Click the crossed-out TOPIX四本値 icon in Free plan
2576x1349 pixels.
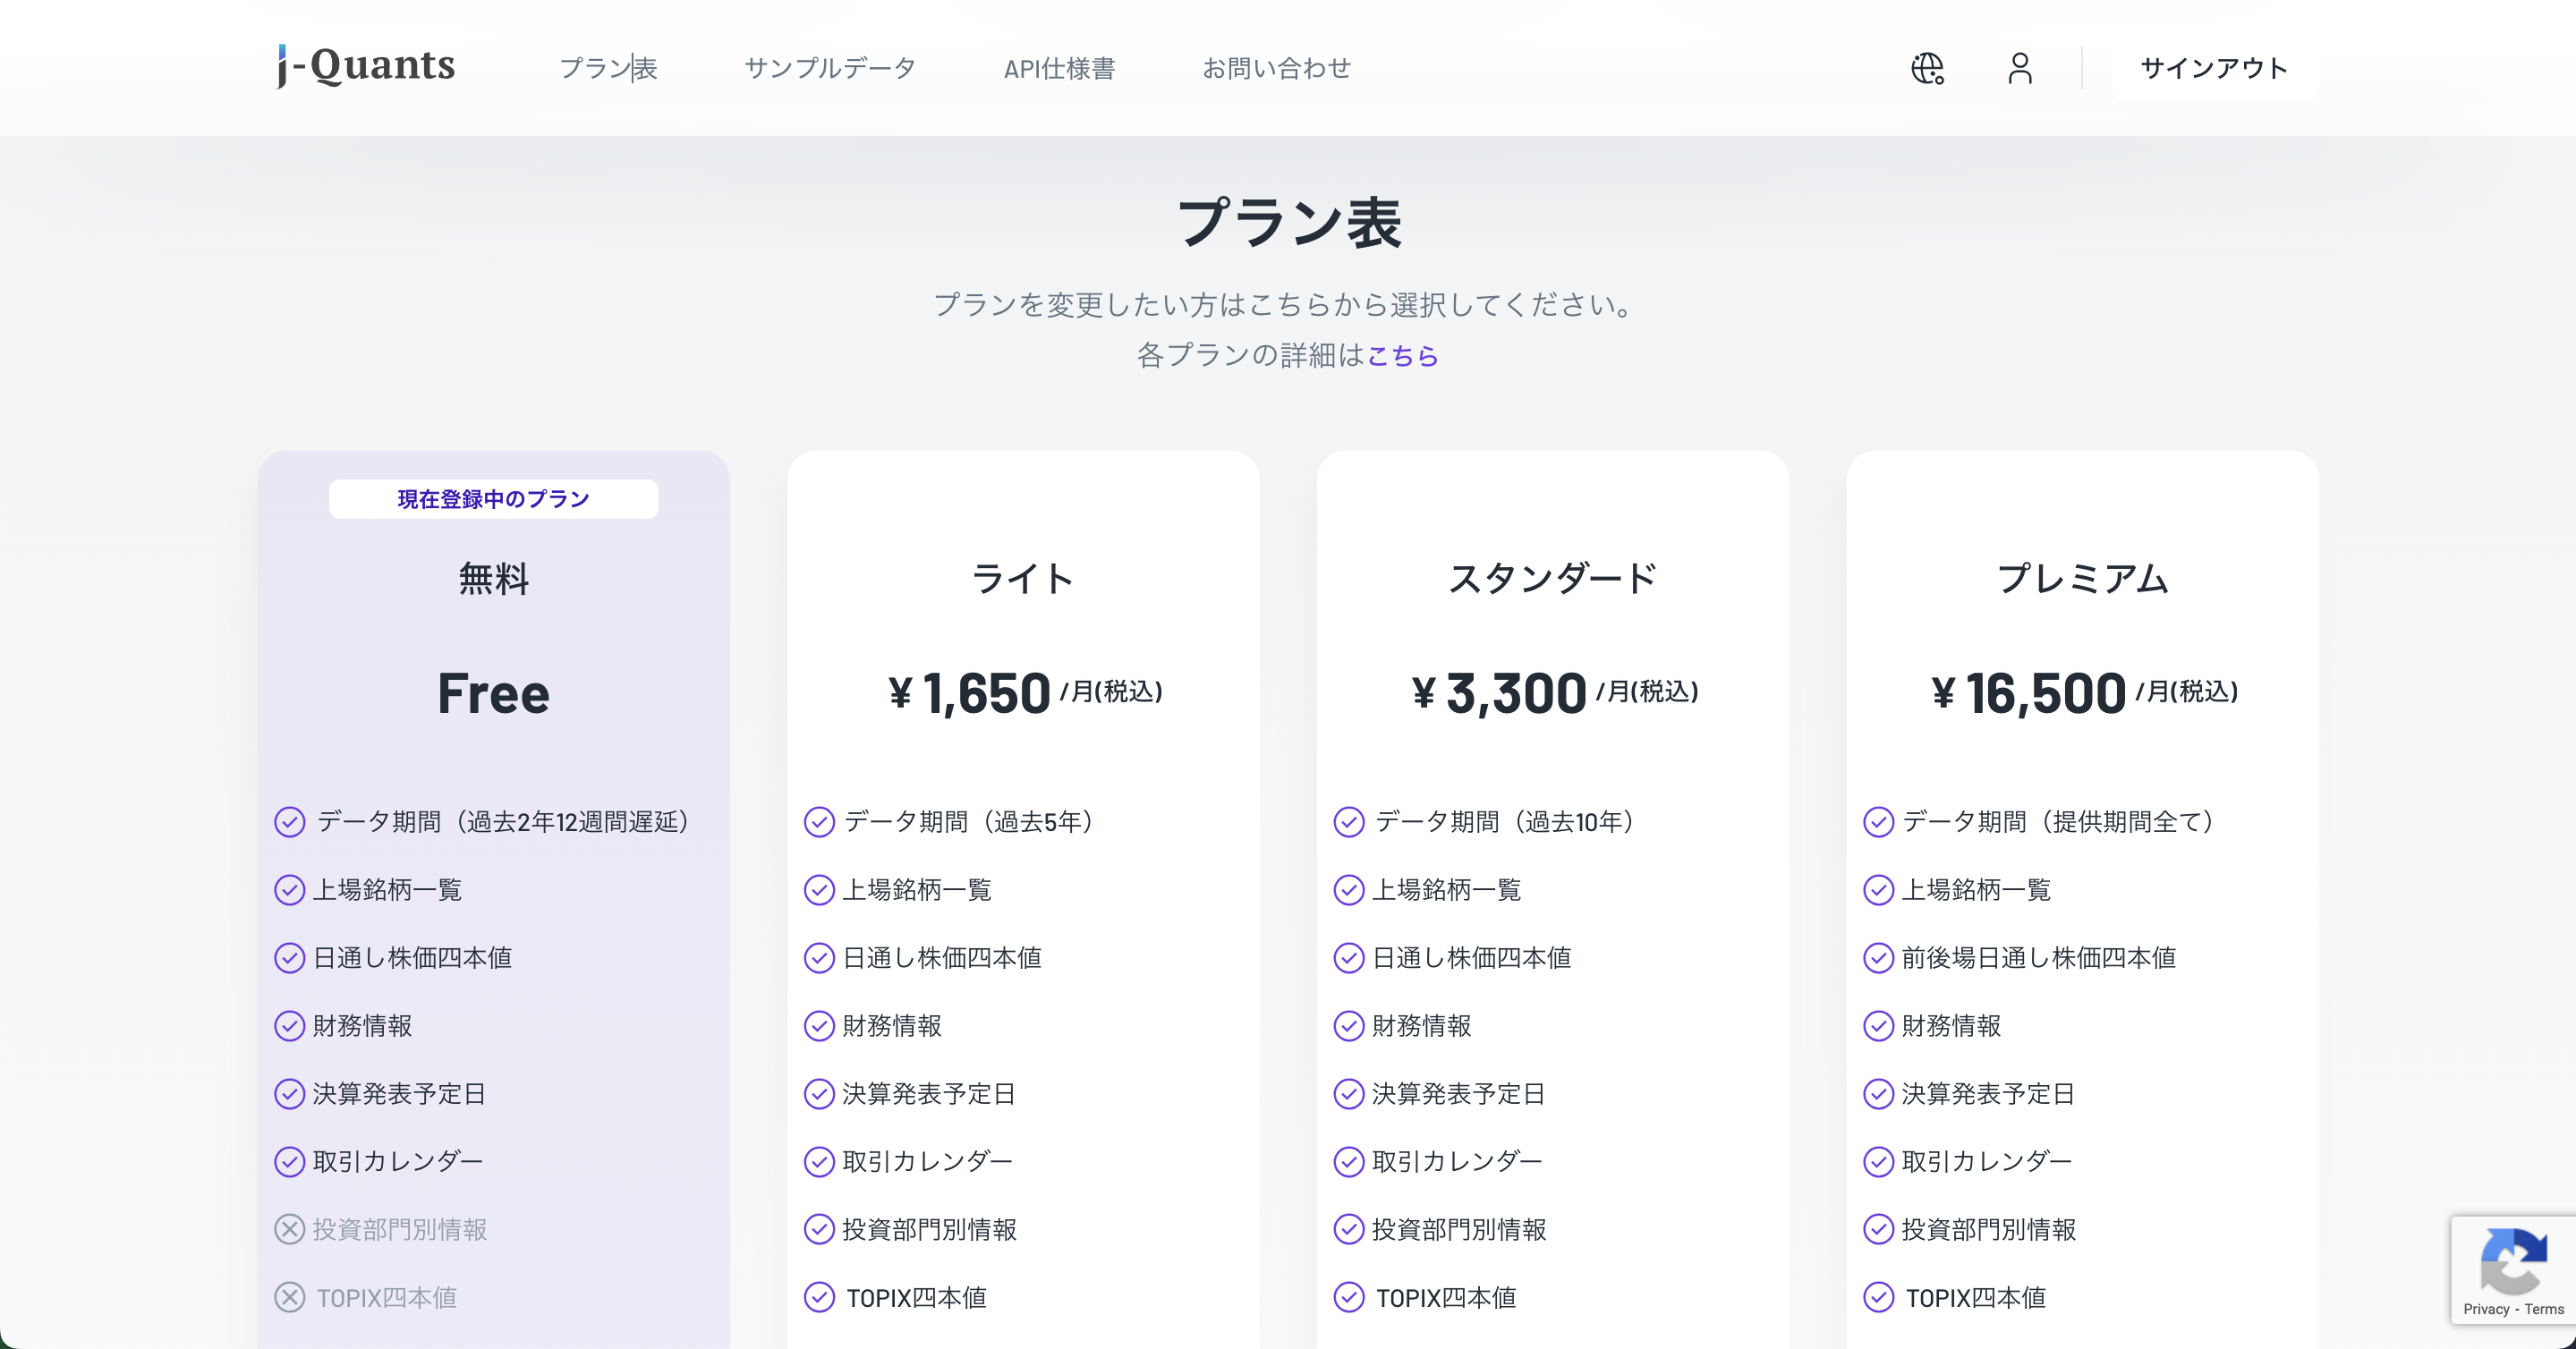[x=289, y=1297]
